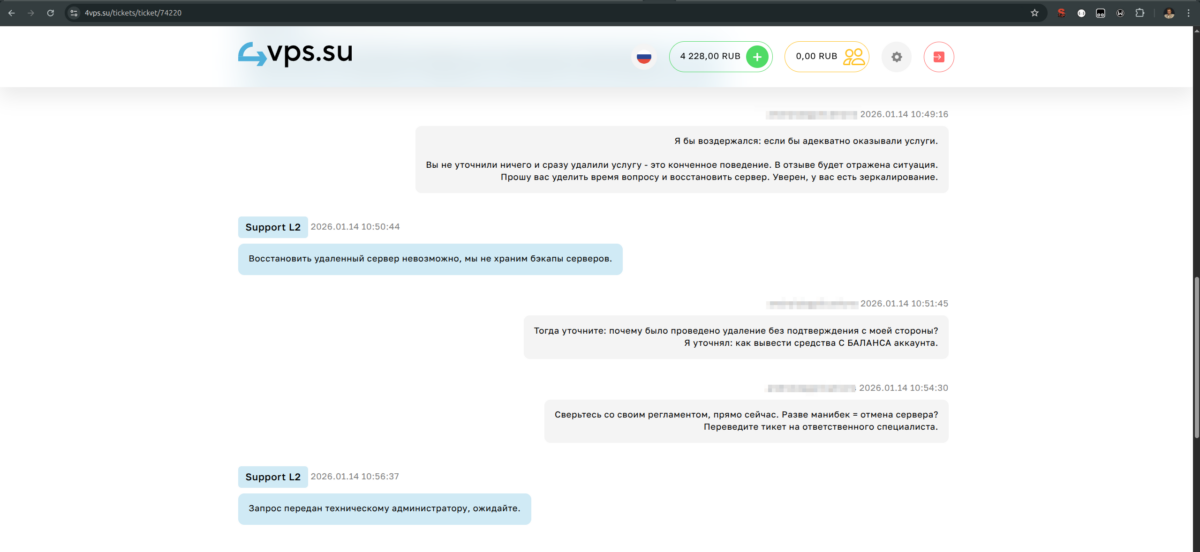Click the first Support L2 label at 10:50:44

[273, 227]
